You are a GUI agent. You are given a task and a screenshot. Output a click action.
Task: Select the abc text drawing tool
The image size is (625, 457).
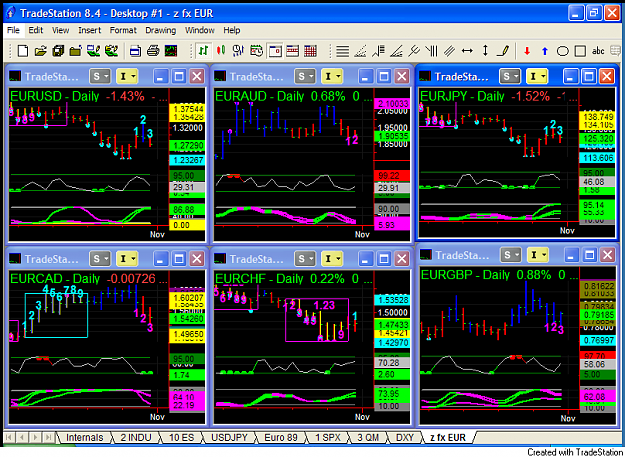[x=598, y=51]
